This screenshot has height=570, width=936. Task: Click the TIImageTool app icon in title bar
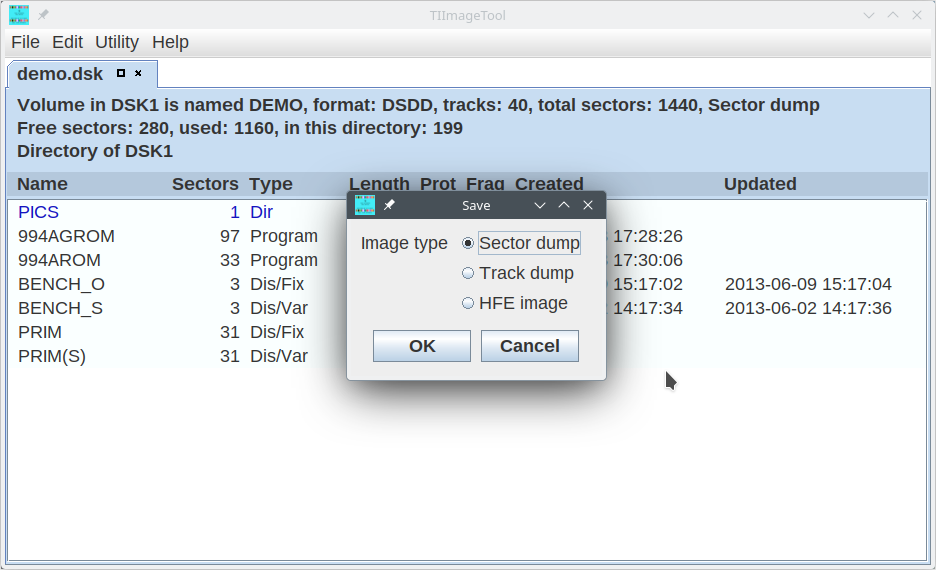[19, 14]
